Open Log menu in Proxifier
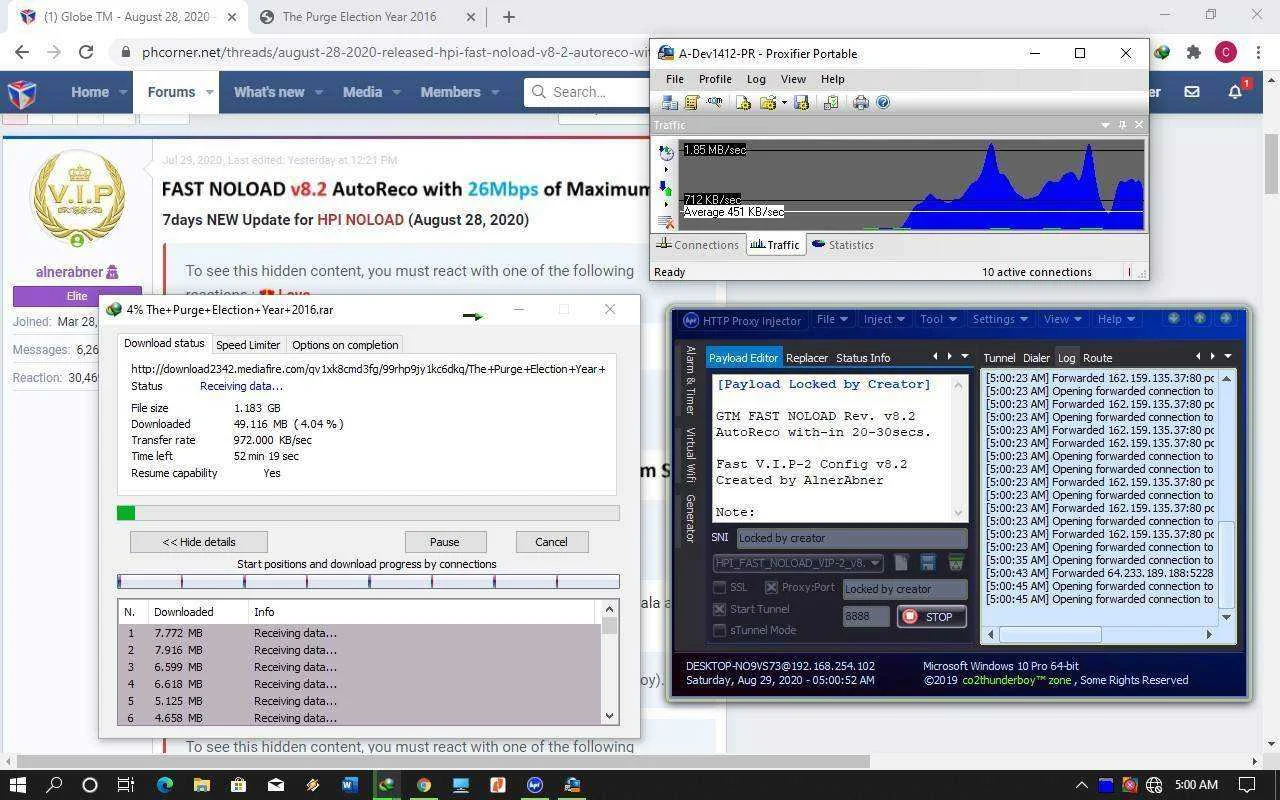 pos(756,79)
